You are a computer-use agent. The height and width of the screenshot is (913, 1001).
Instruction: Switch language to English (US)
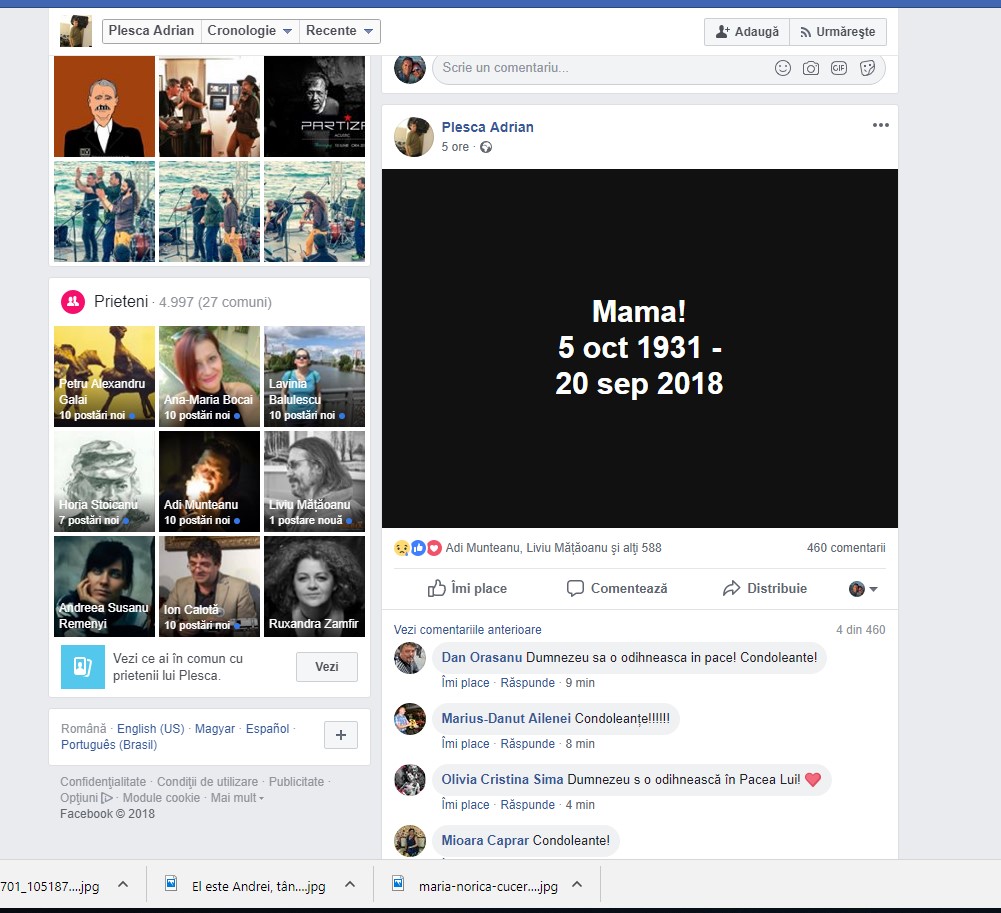pos(150,729)
